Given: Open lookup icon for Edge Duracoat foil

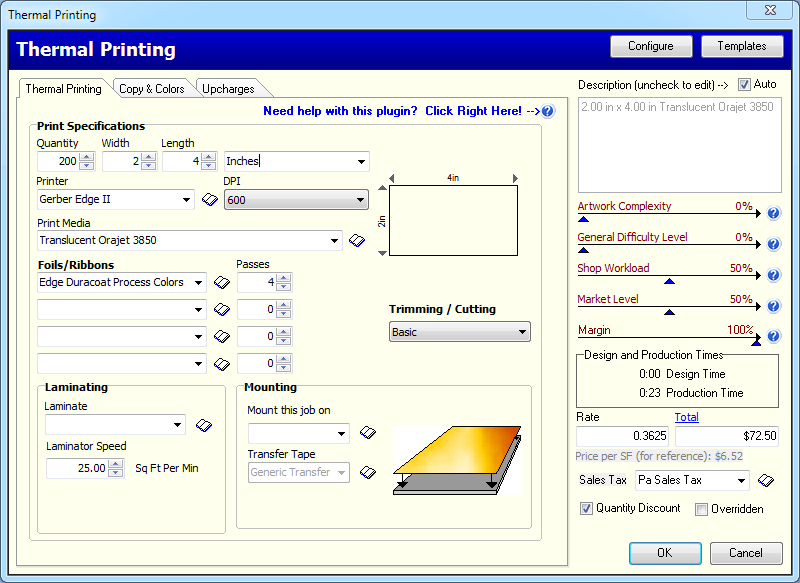Looking at the screenshot, I should pos(223,283).
